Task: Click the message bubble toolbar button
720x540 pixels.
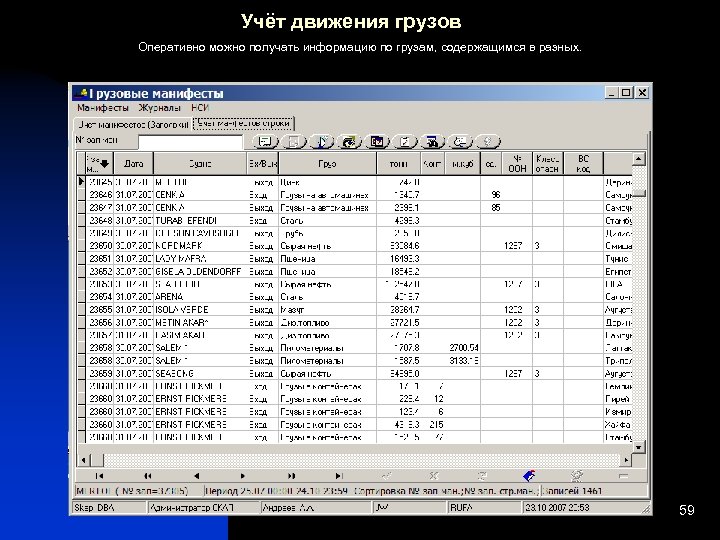Action: pyautogui.click(x=460, y=142)
